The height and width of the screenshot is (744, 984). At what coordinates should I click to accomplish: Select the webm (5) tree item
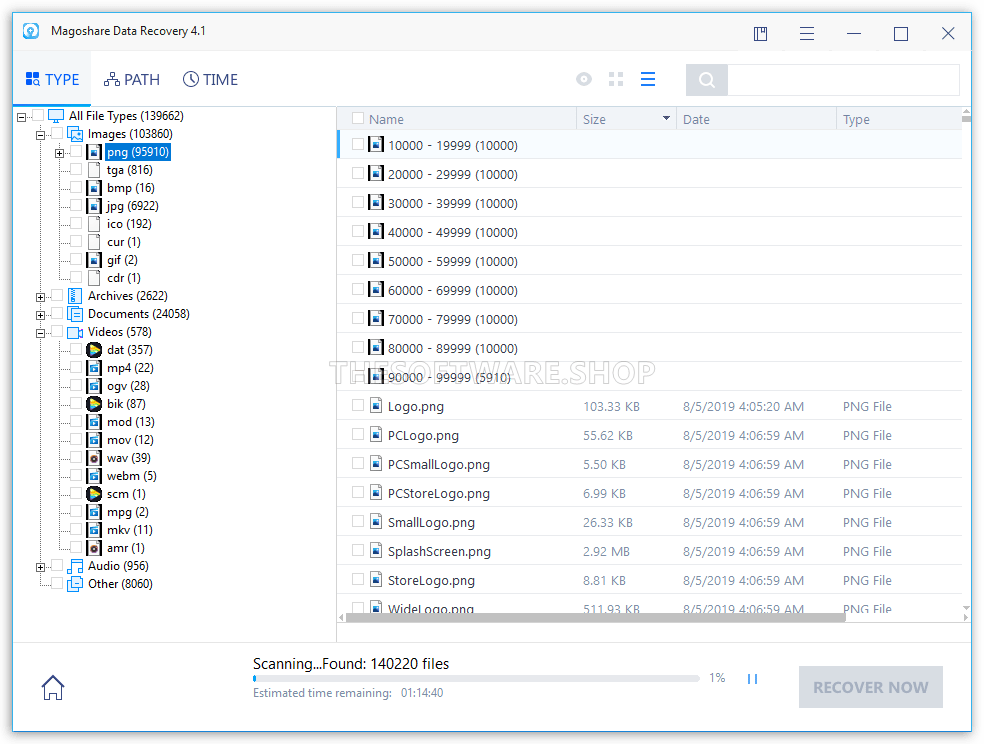[131, 476]
